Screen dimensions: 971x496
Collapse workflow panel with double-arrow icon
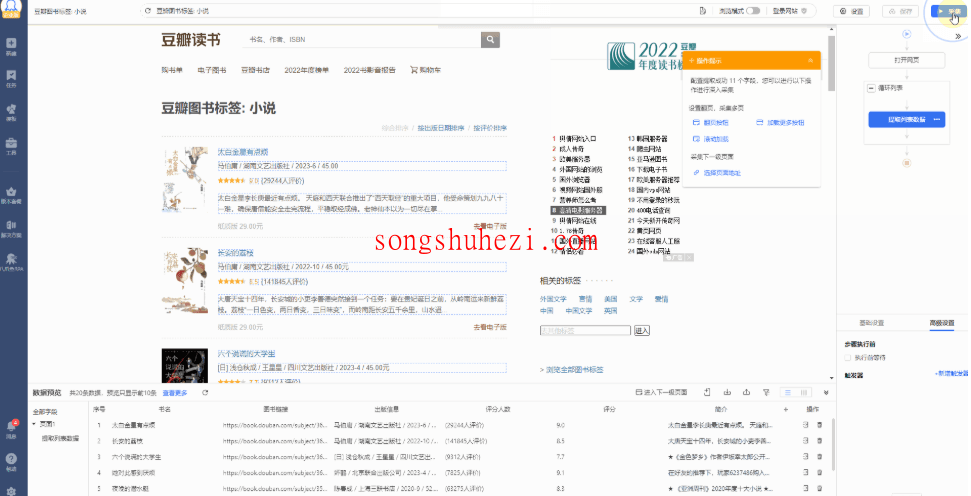click(958, 37)
